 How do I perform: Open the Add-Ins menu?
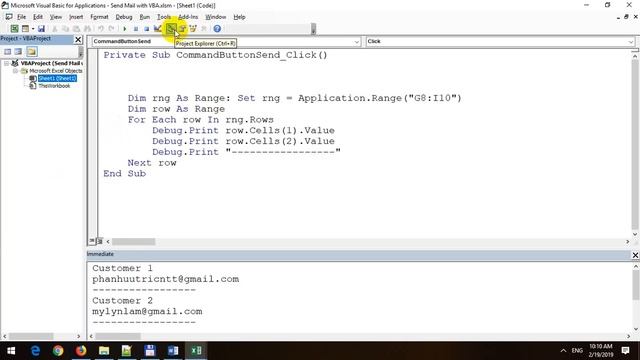tap(188, 17)
